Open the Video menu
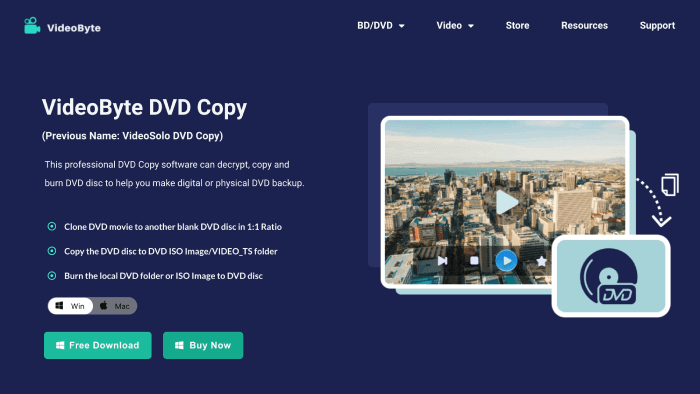The height and width of the screenshot is (394, 700). click(449, 25)
